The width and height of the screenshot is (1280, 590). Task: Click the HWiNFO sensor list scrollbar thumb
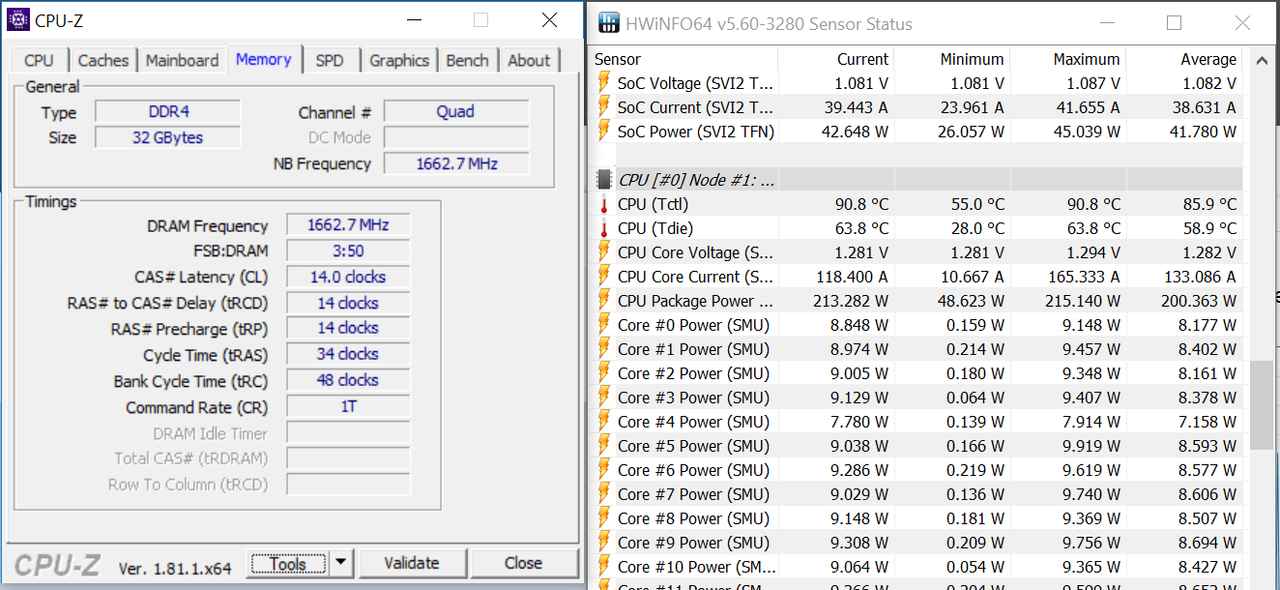click(x=1262, y=405)
